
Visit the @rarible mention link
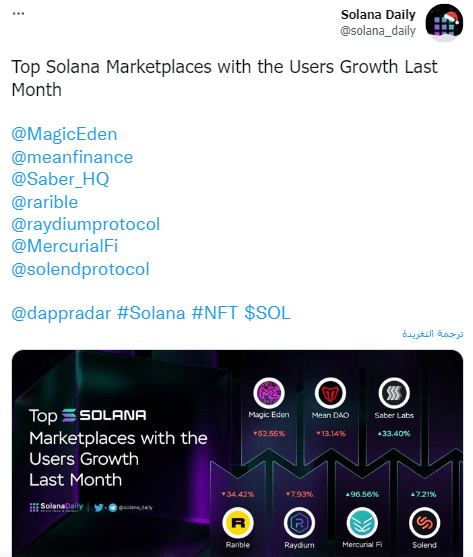45,202
